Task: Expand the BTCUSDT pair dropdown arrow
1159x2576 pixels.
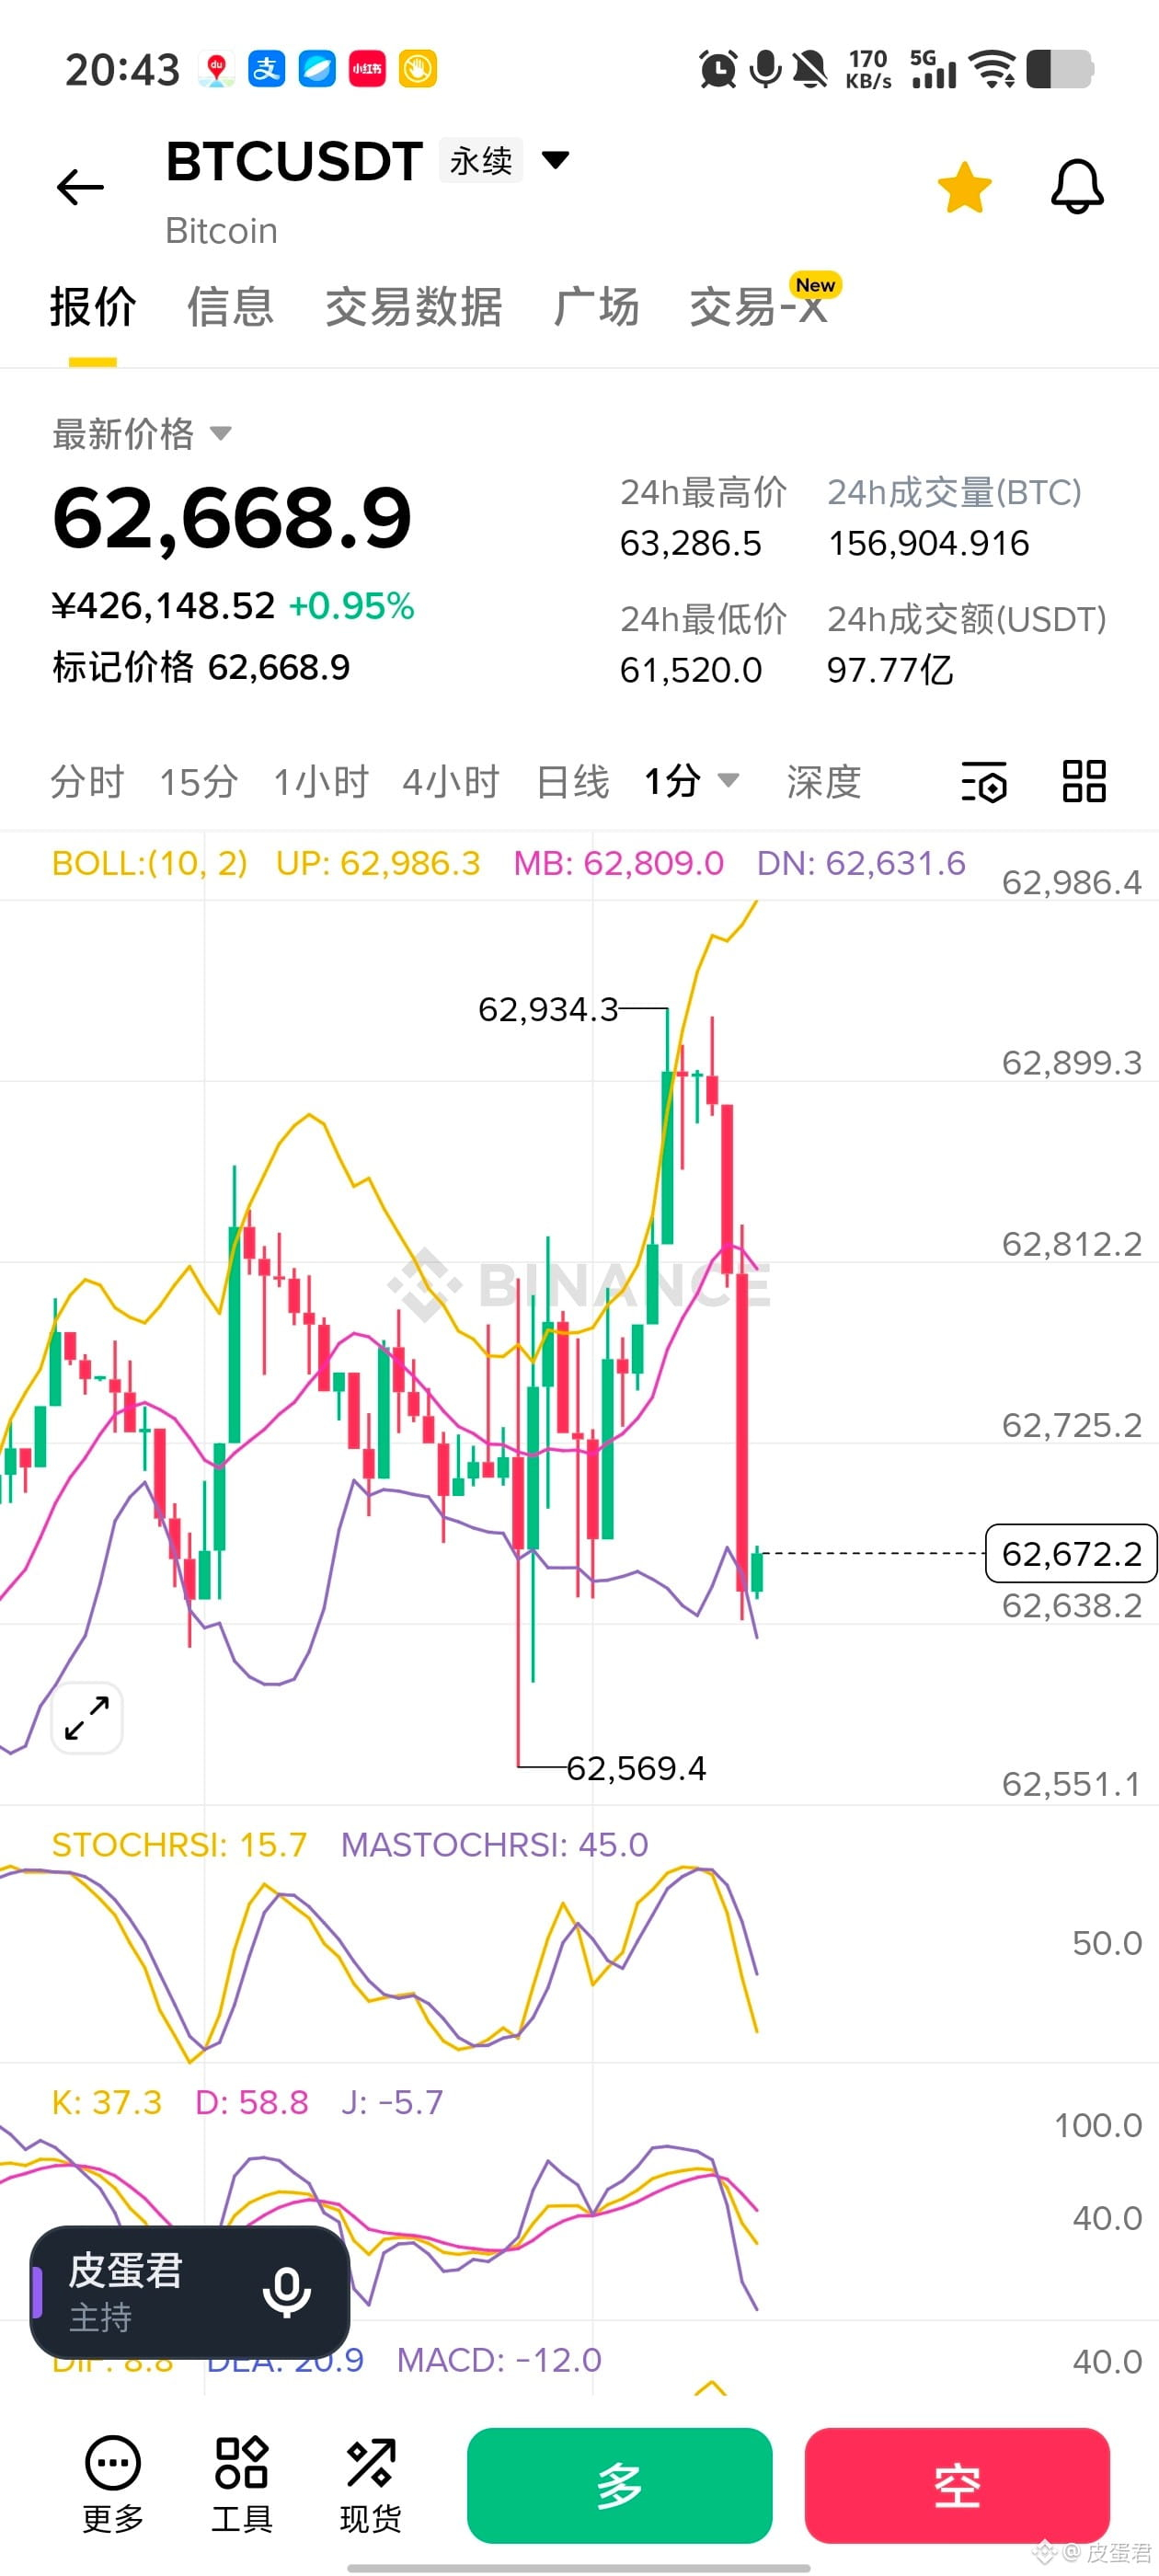Action: pos(555,159)
